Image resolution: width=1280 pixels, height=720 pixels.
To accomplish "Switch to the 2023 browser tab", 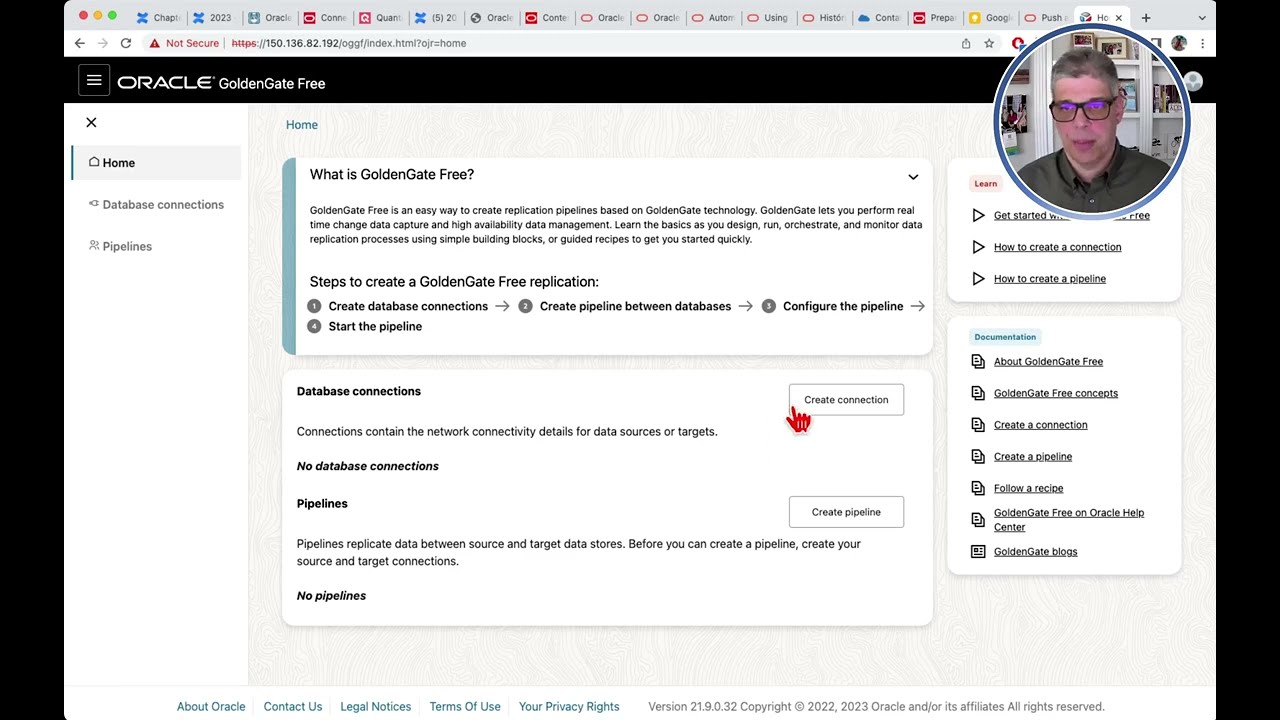I will pos(212,17).
